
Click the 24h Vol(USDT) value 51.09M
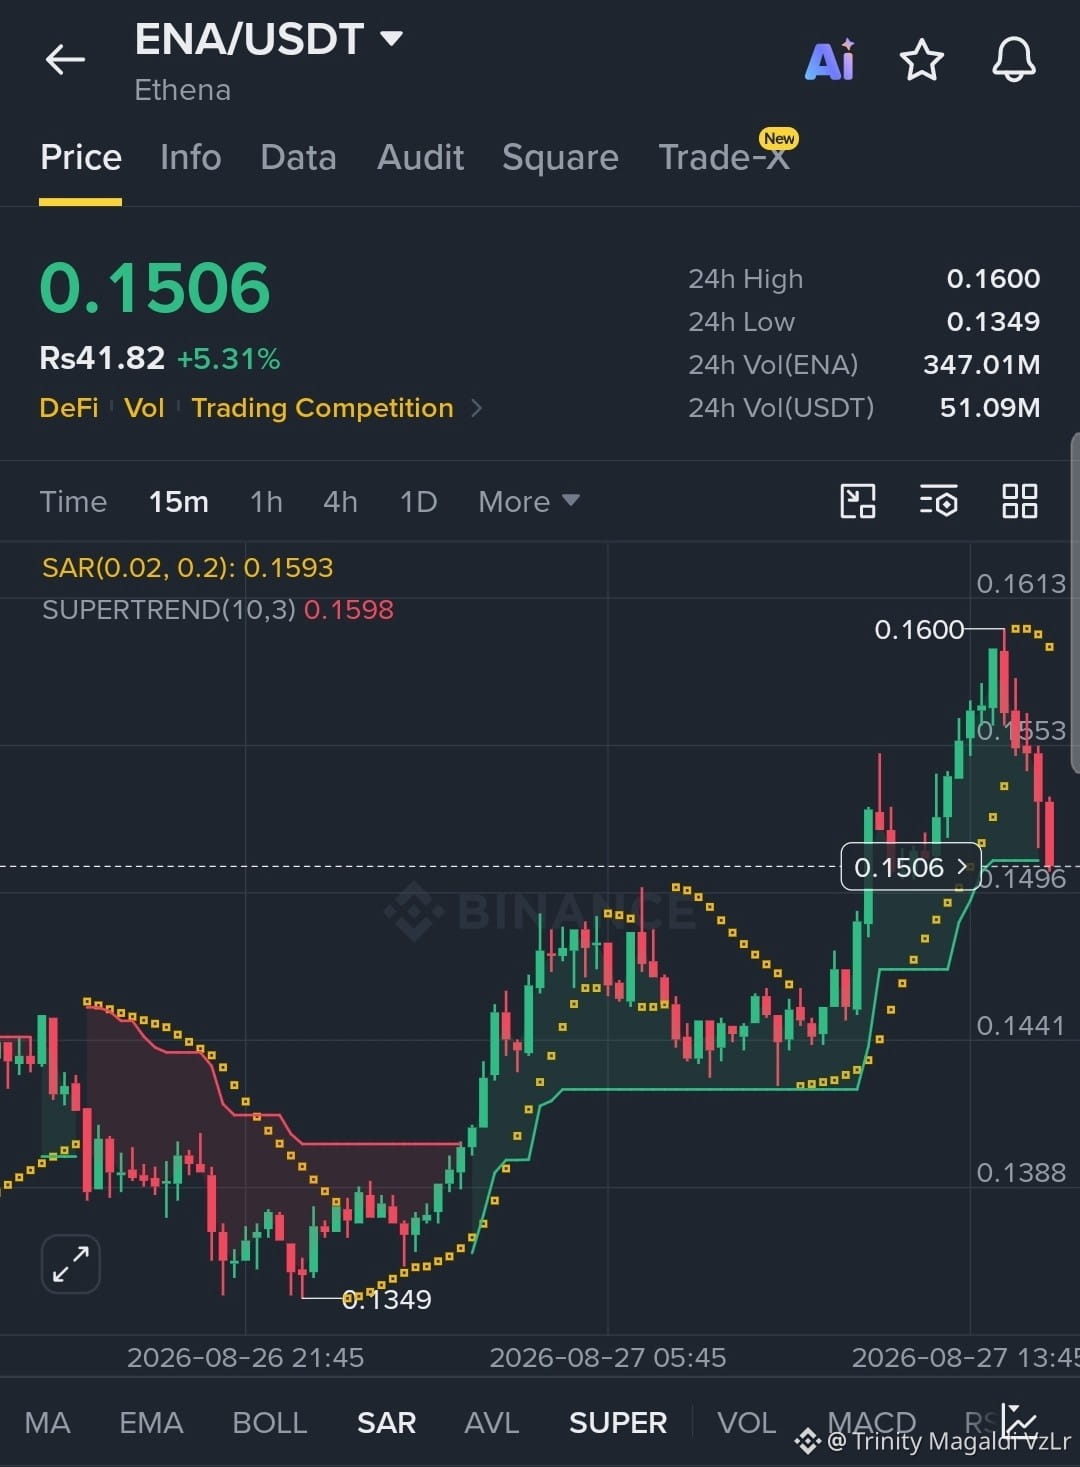[989, 407]
